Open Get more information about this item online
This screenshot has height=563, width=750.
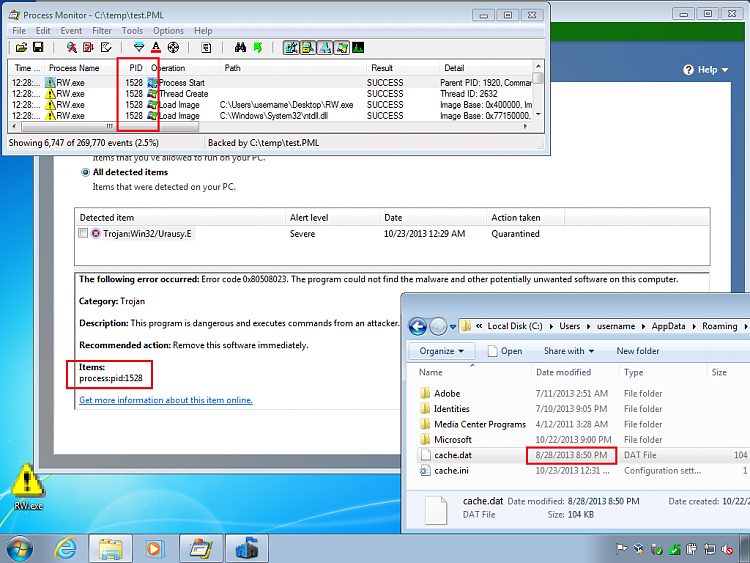(x=165, y=400)
